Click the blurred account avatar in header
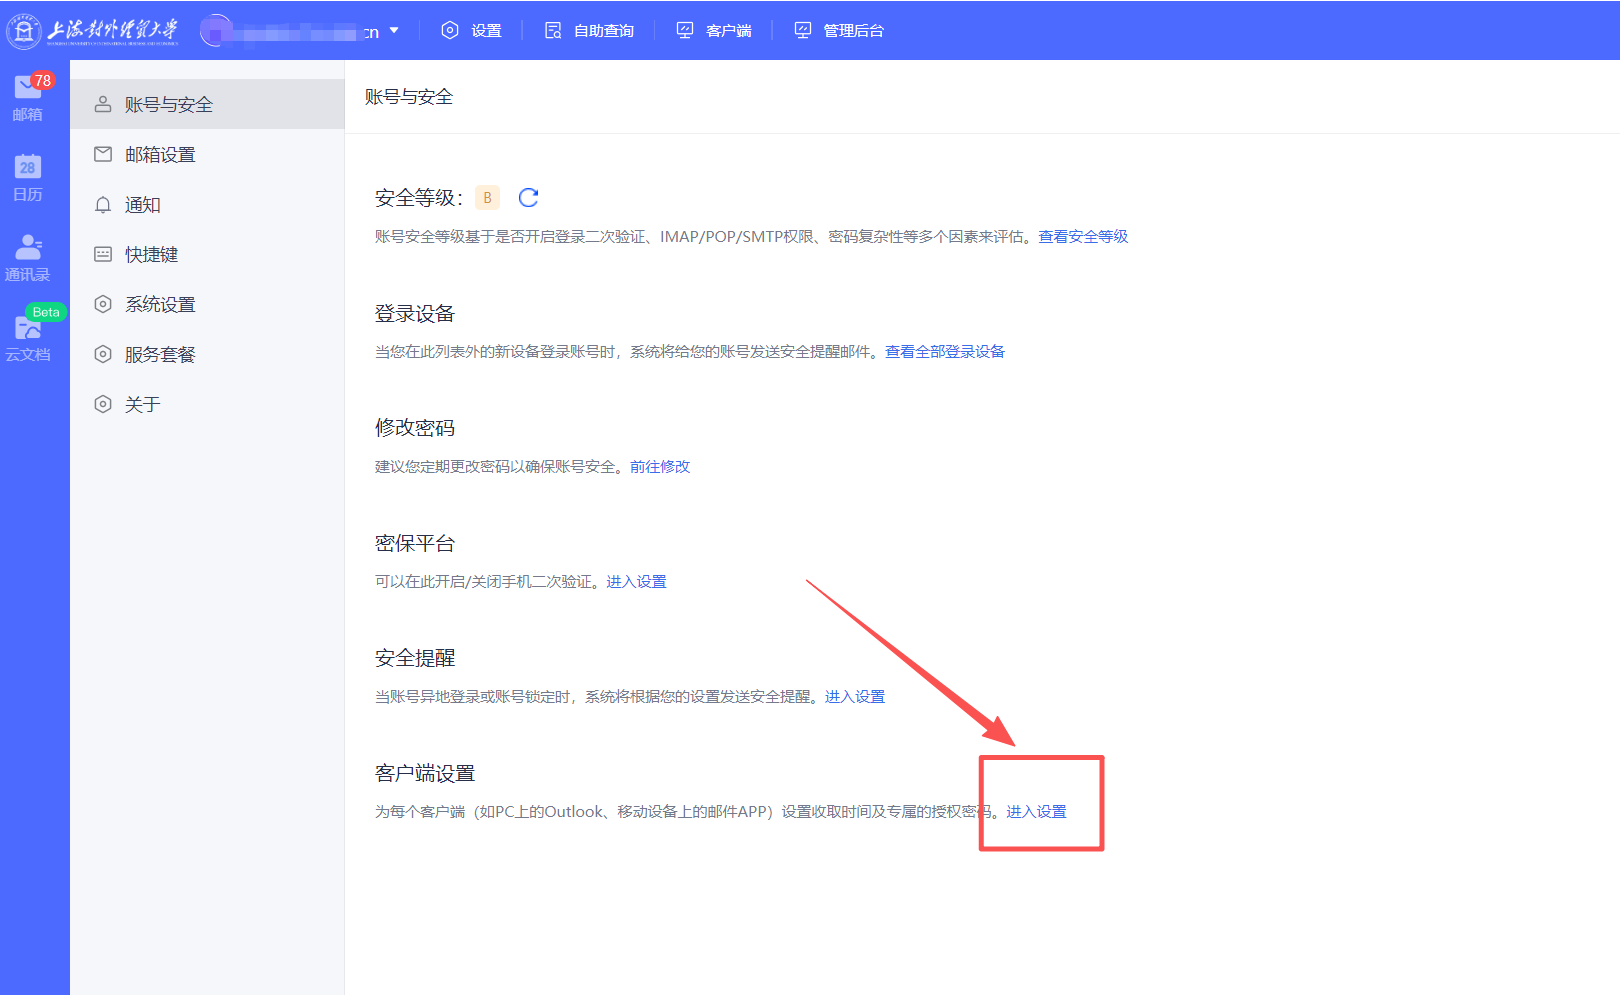Image resolution: width=1620 pixels, height=995 pixels. tap(215, 31)
